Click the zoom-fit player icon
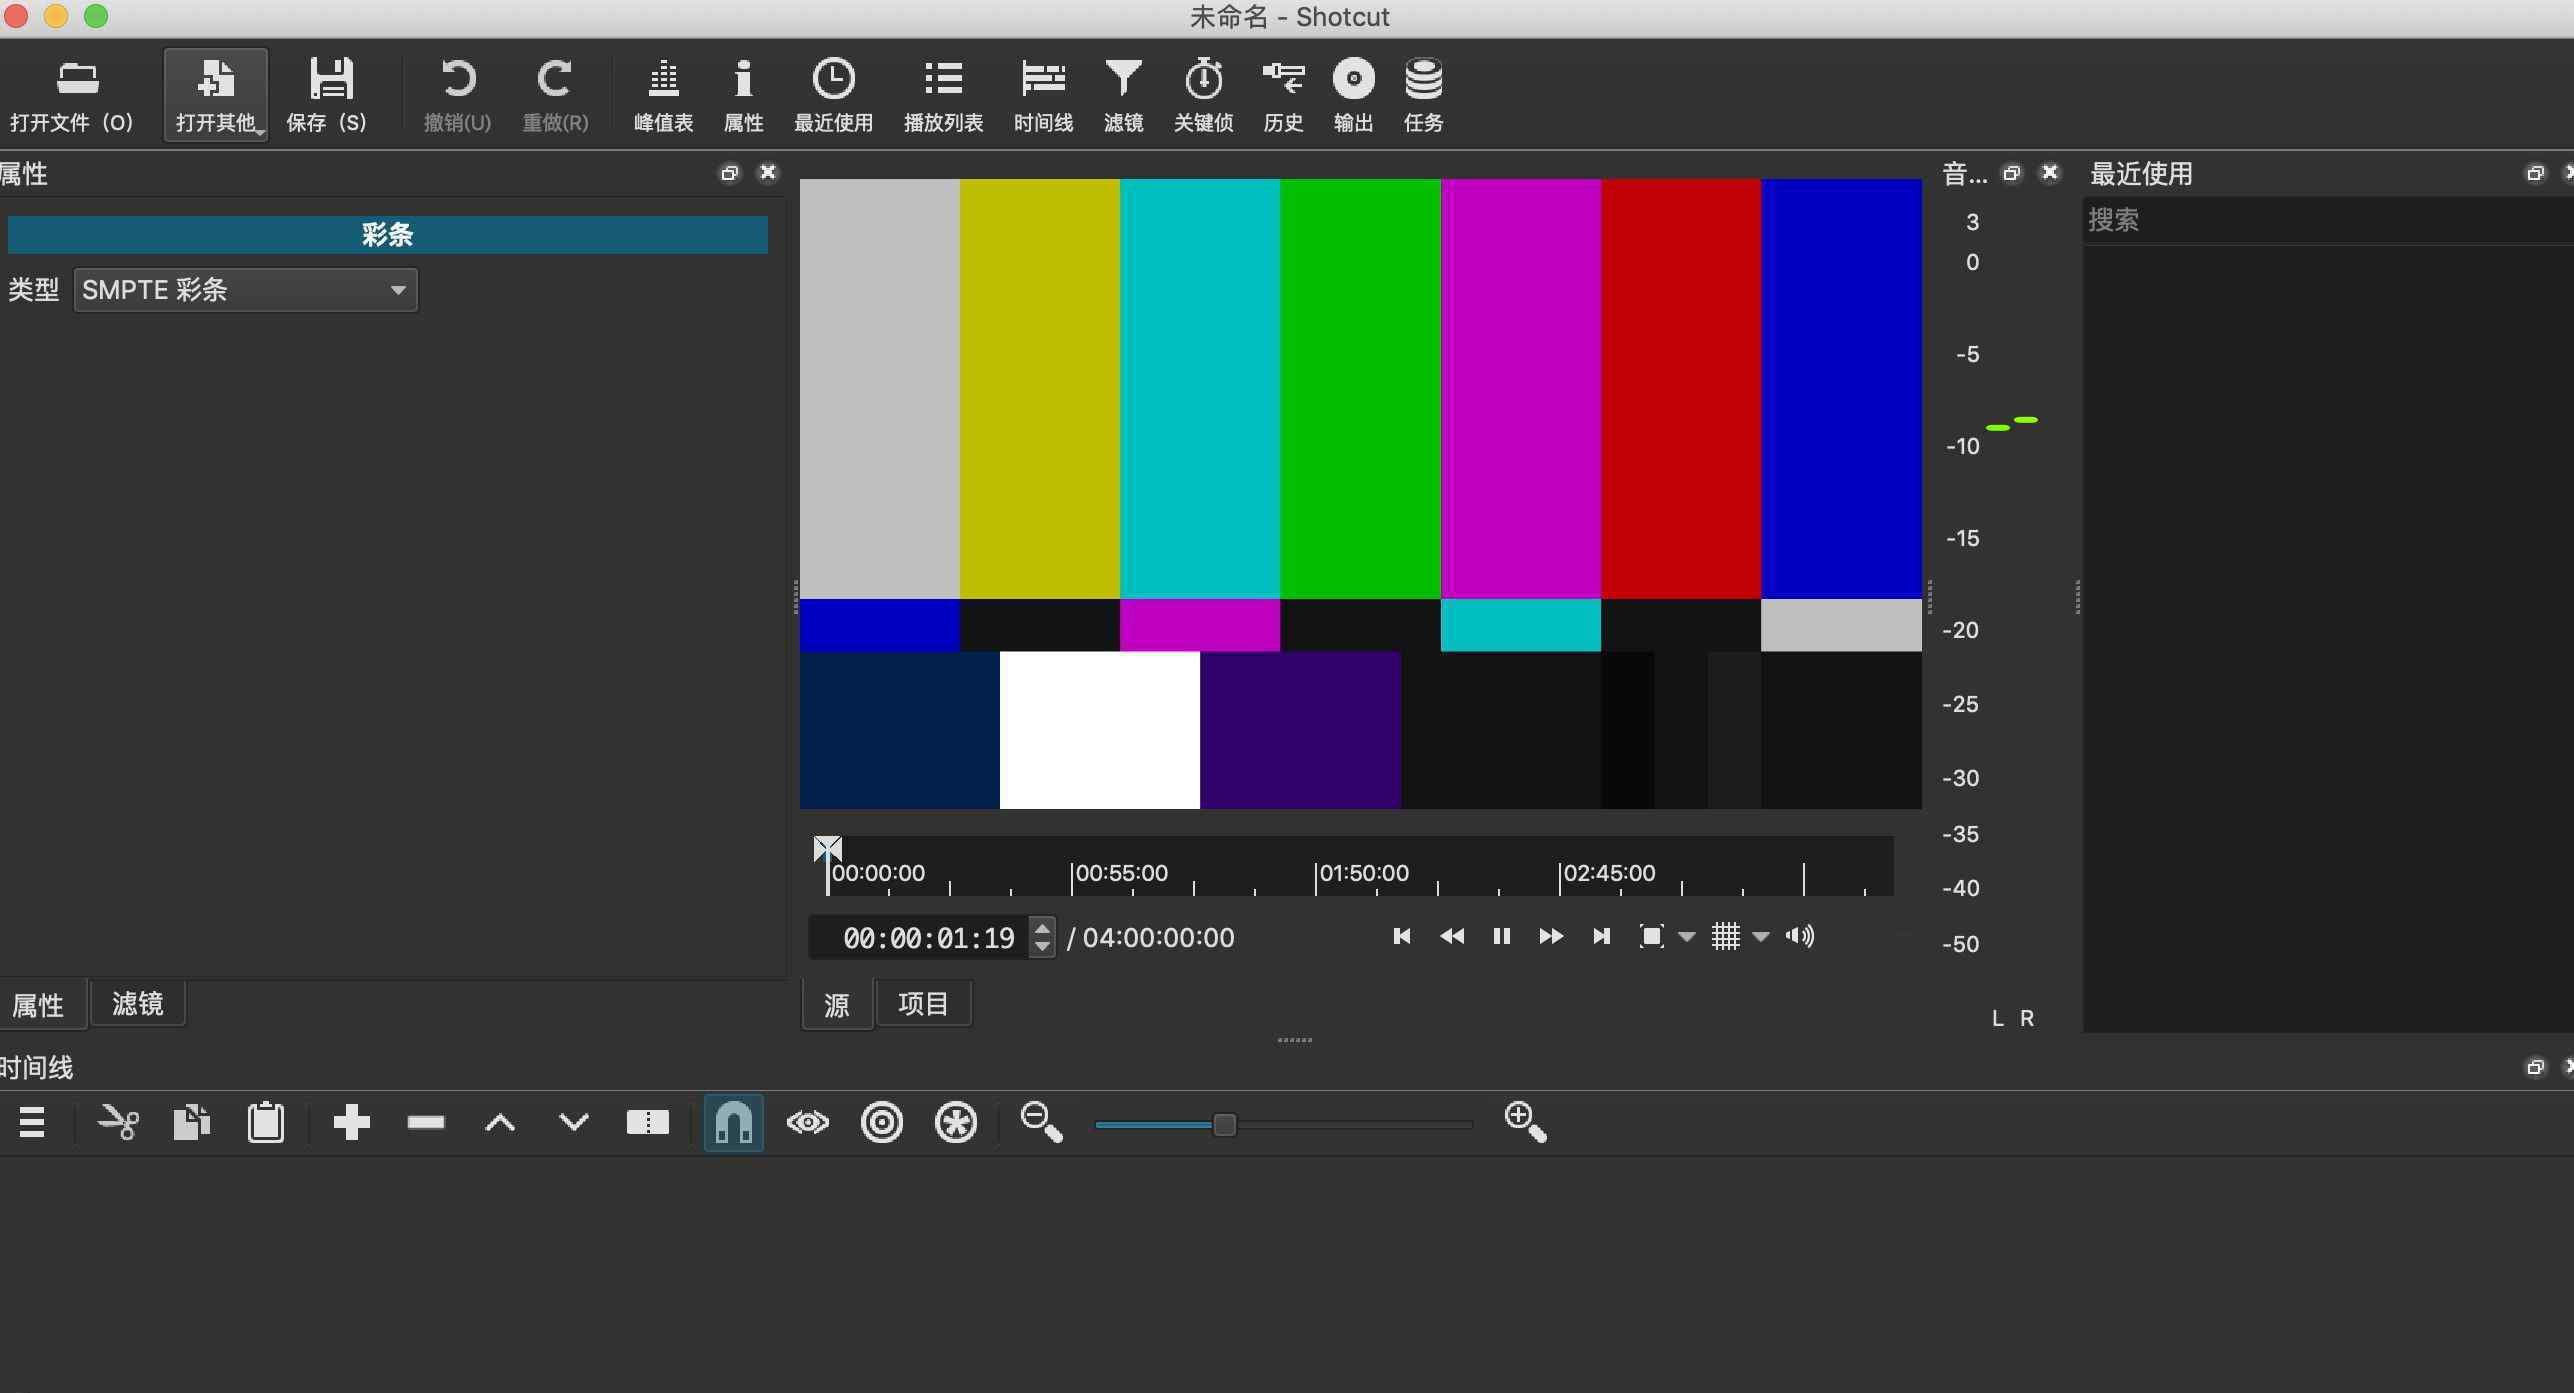 (1652, 937)
